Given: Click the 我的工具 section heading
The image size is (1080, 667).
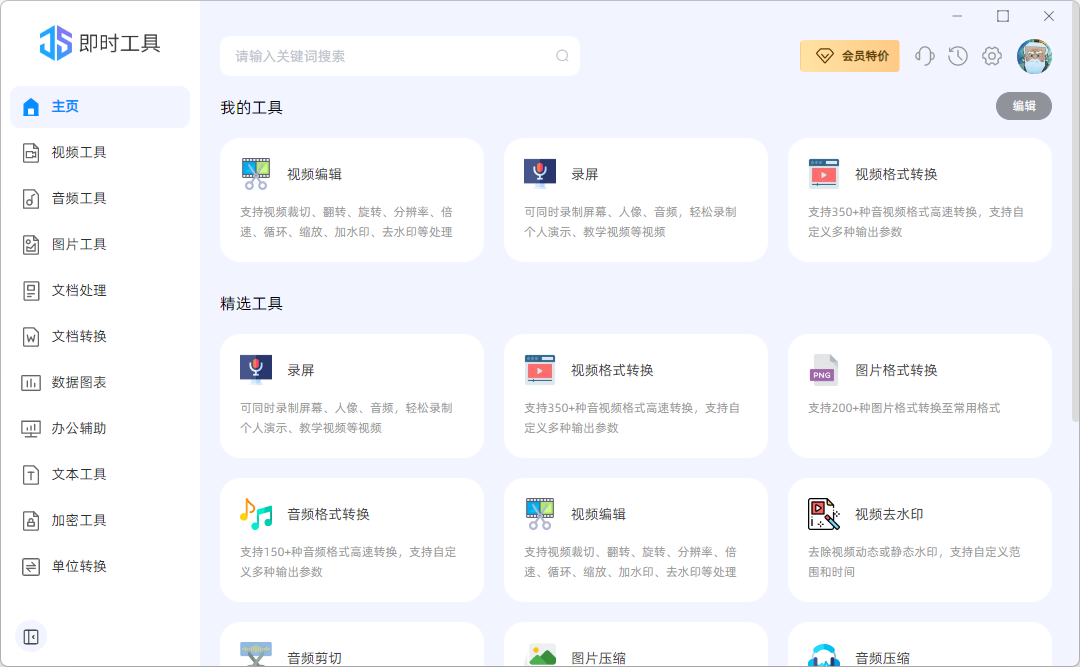Looking at the screenshot, I should tap(251, 107).
